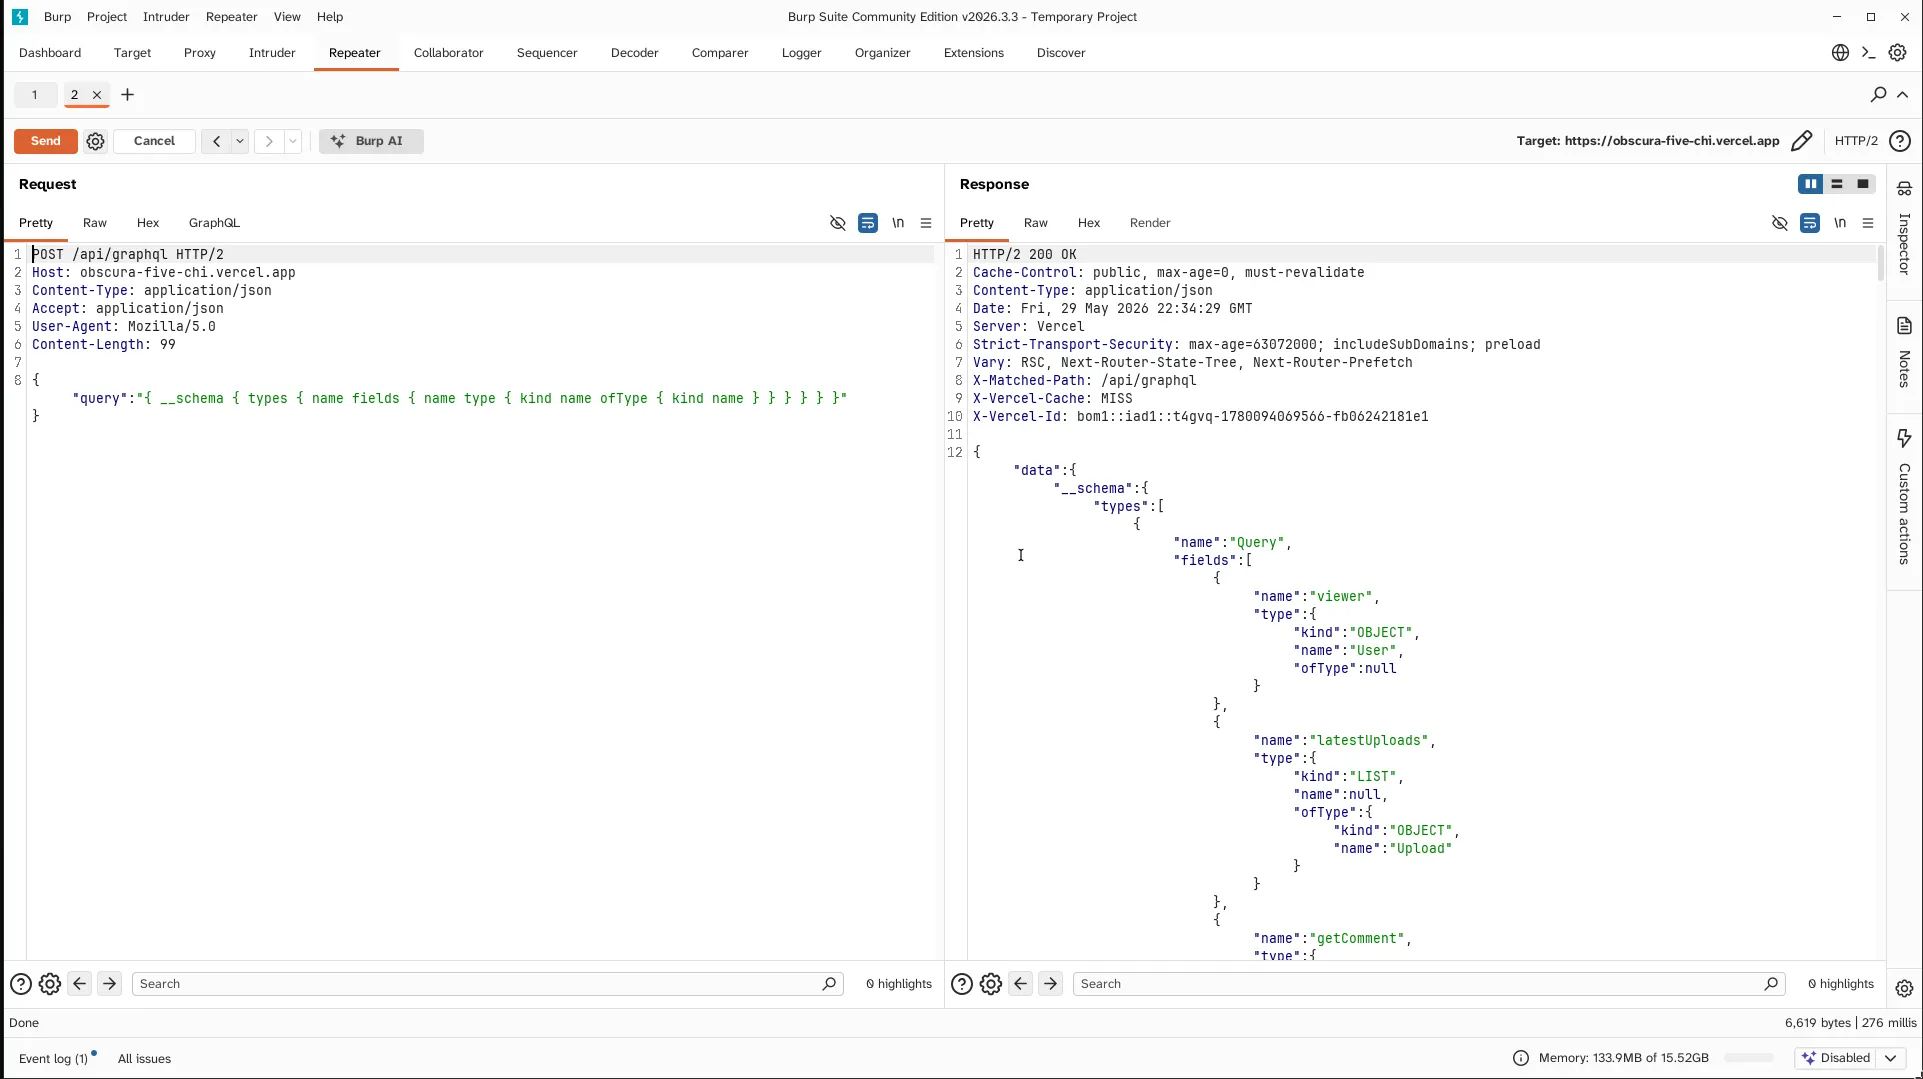Switch to the Proxy tab

200,53
